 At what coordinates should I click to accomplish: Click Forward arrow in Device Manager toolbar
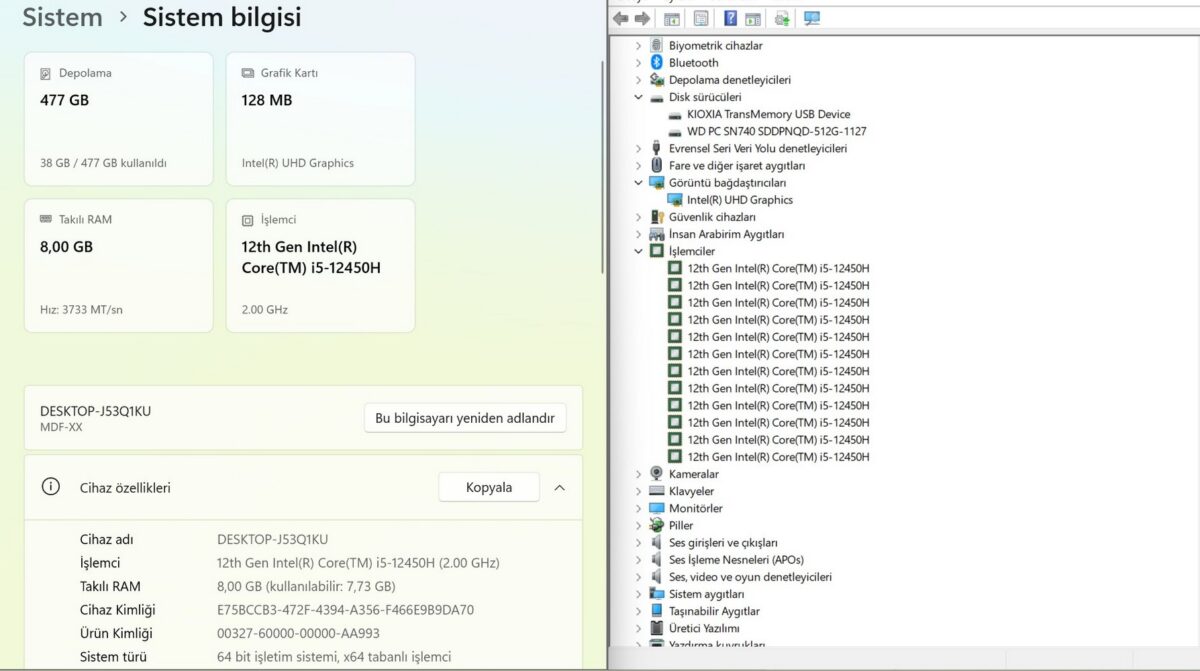(x=643, y=18)
